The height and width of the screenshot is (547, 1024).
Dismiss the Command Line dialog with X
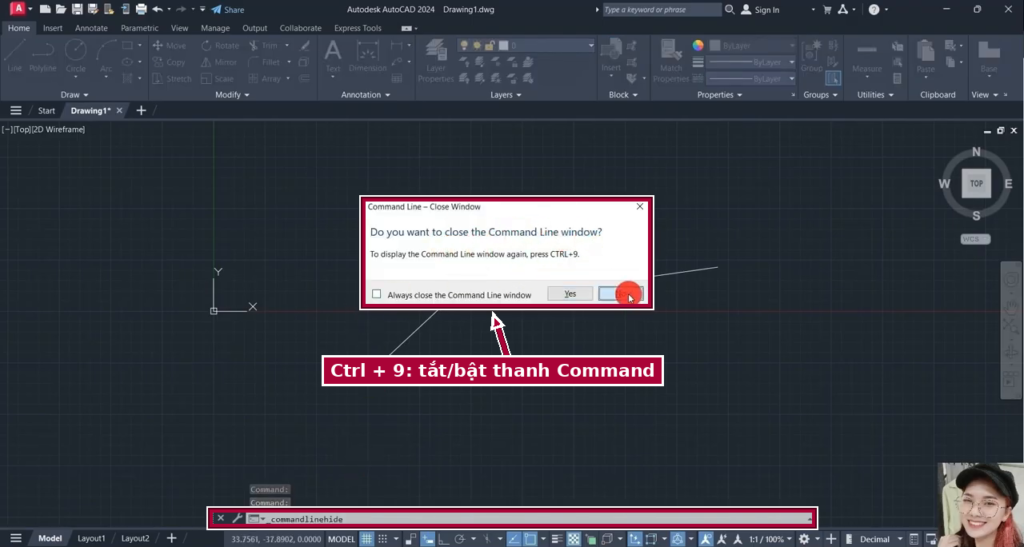coord(639,206)
